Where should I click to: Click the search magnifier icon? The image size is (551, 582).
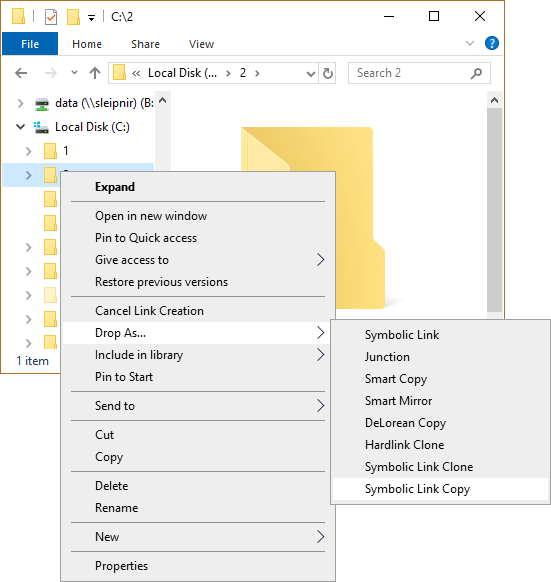(x=476, y=73)
